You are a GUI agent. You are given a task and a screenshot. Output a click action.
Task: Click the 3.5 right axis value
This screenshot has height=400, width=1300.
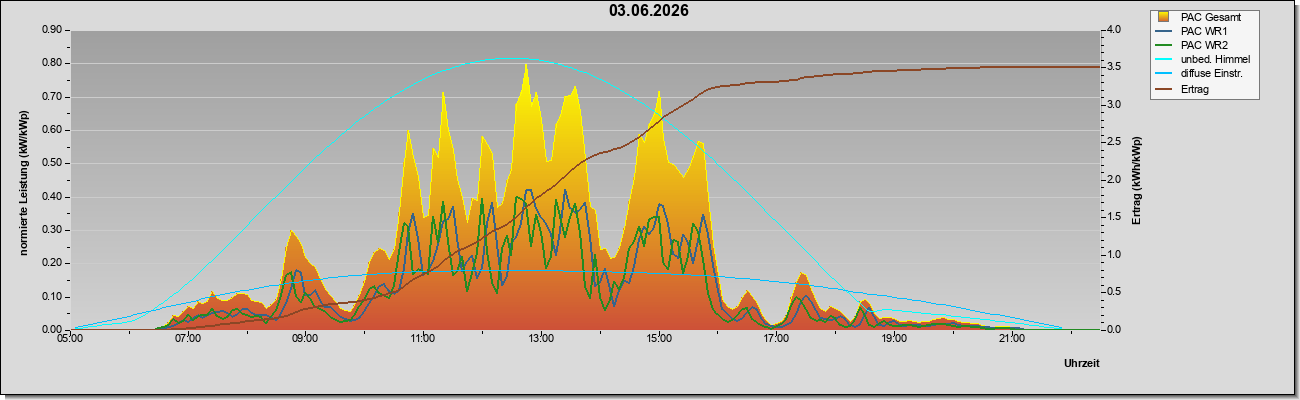(x=1114, y=67)
